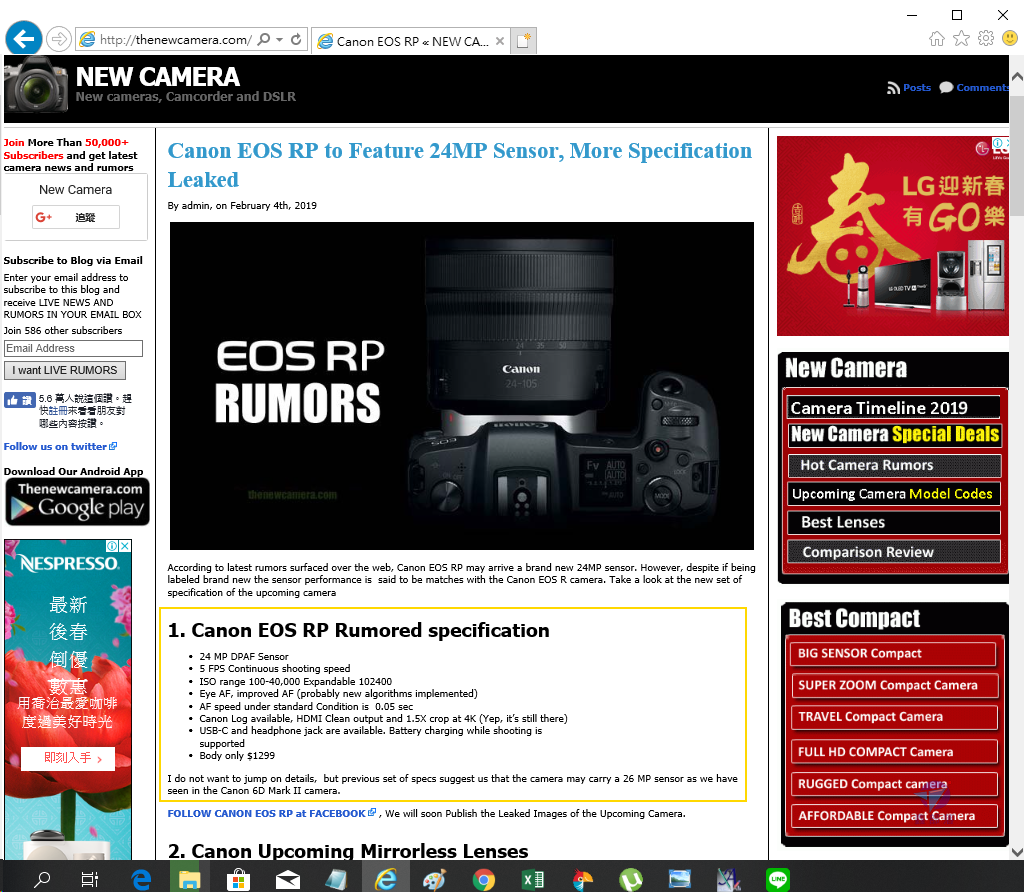The image size is (1024, 892).
Task: Launch Microsoft Edge from taskbar
Action: (140, 879)
